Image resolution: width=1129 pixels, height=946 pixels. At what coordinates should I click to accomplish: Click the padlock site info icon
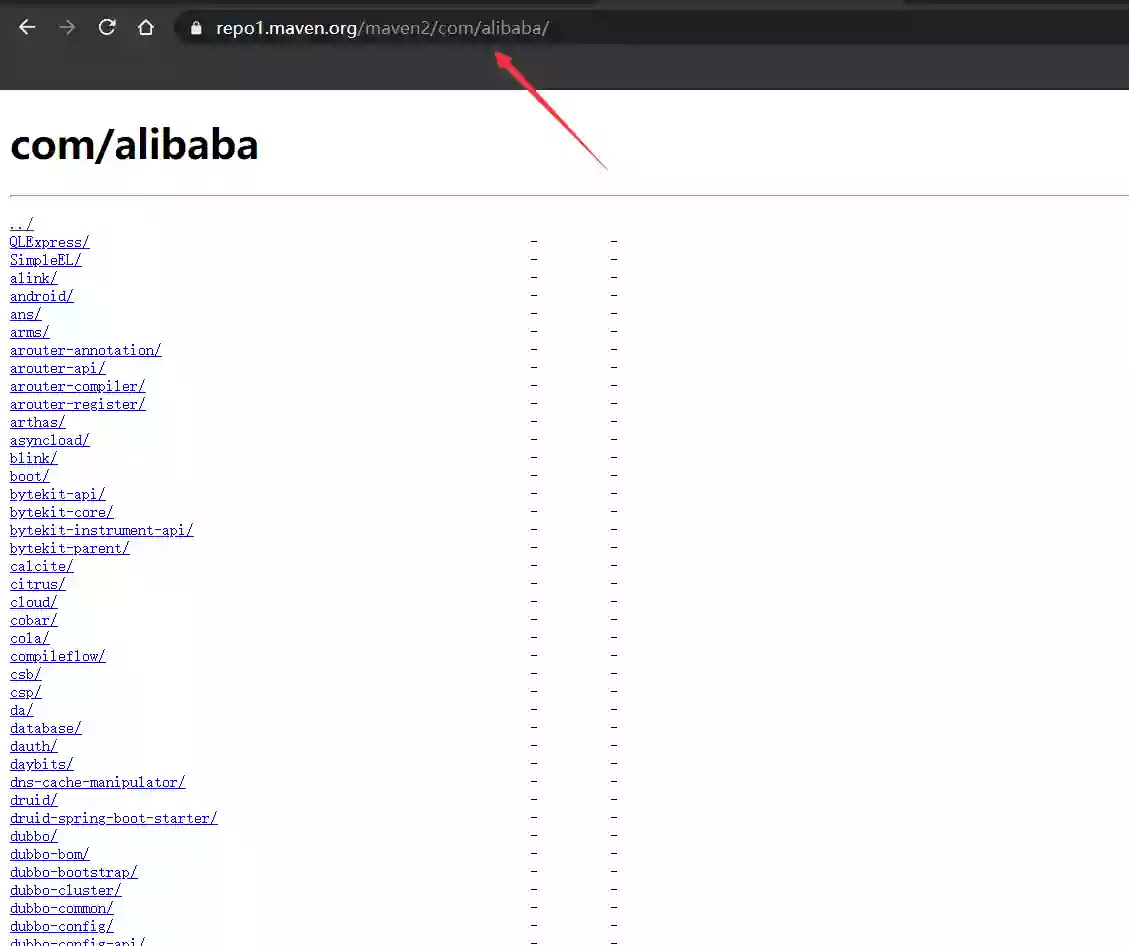(196, 28)
